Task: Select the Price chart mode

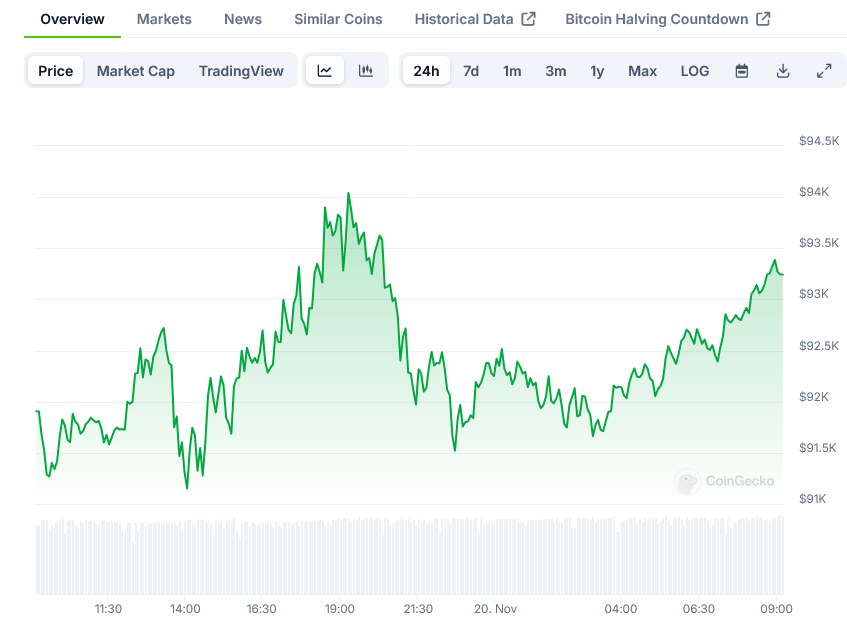Action: click(56, 71)
